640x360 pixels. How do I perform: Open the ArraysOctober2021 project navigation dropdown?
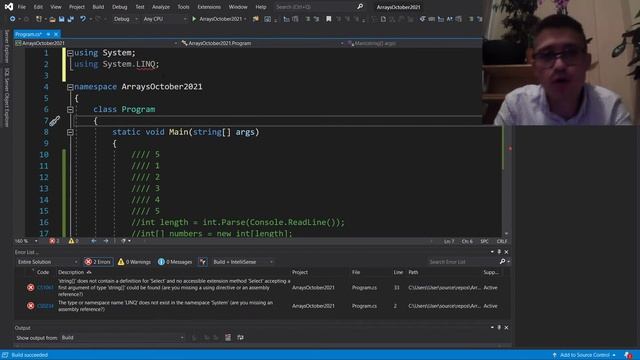click(96, 43)
